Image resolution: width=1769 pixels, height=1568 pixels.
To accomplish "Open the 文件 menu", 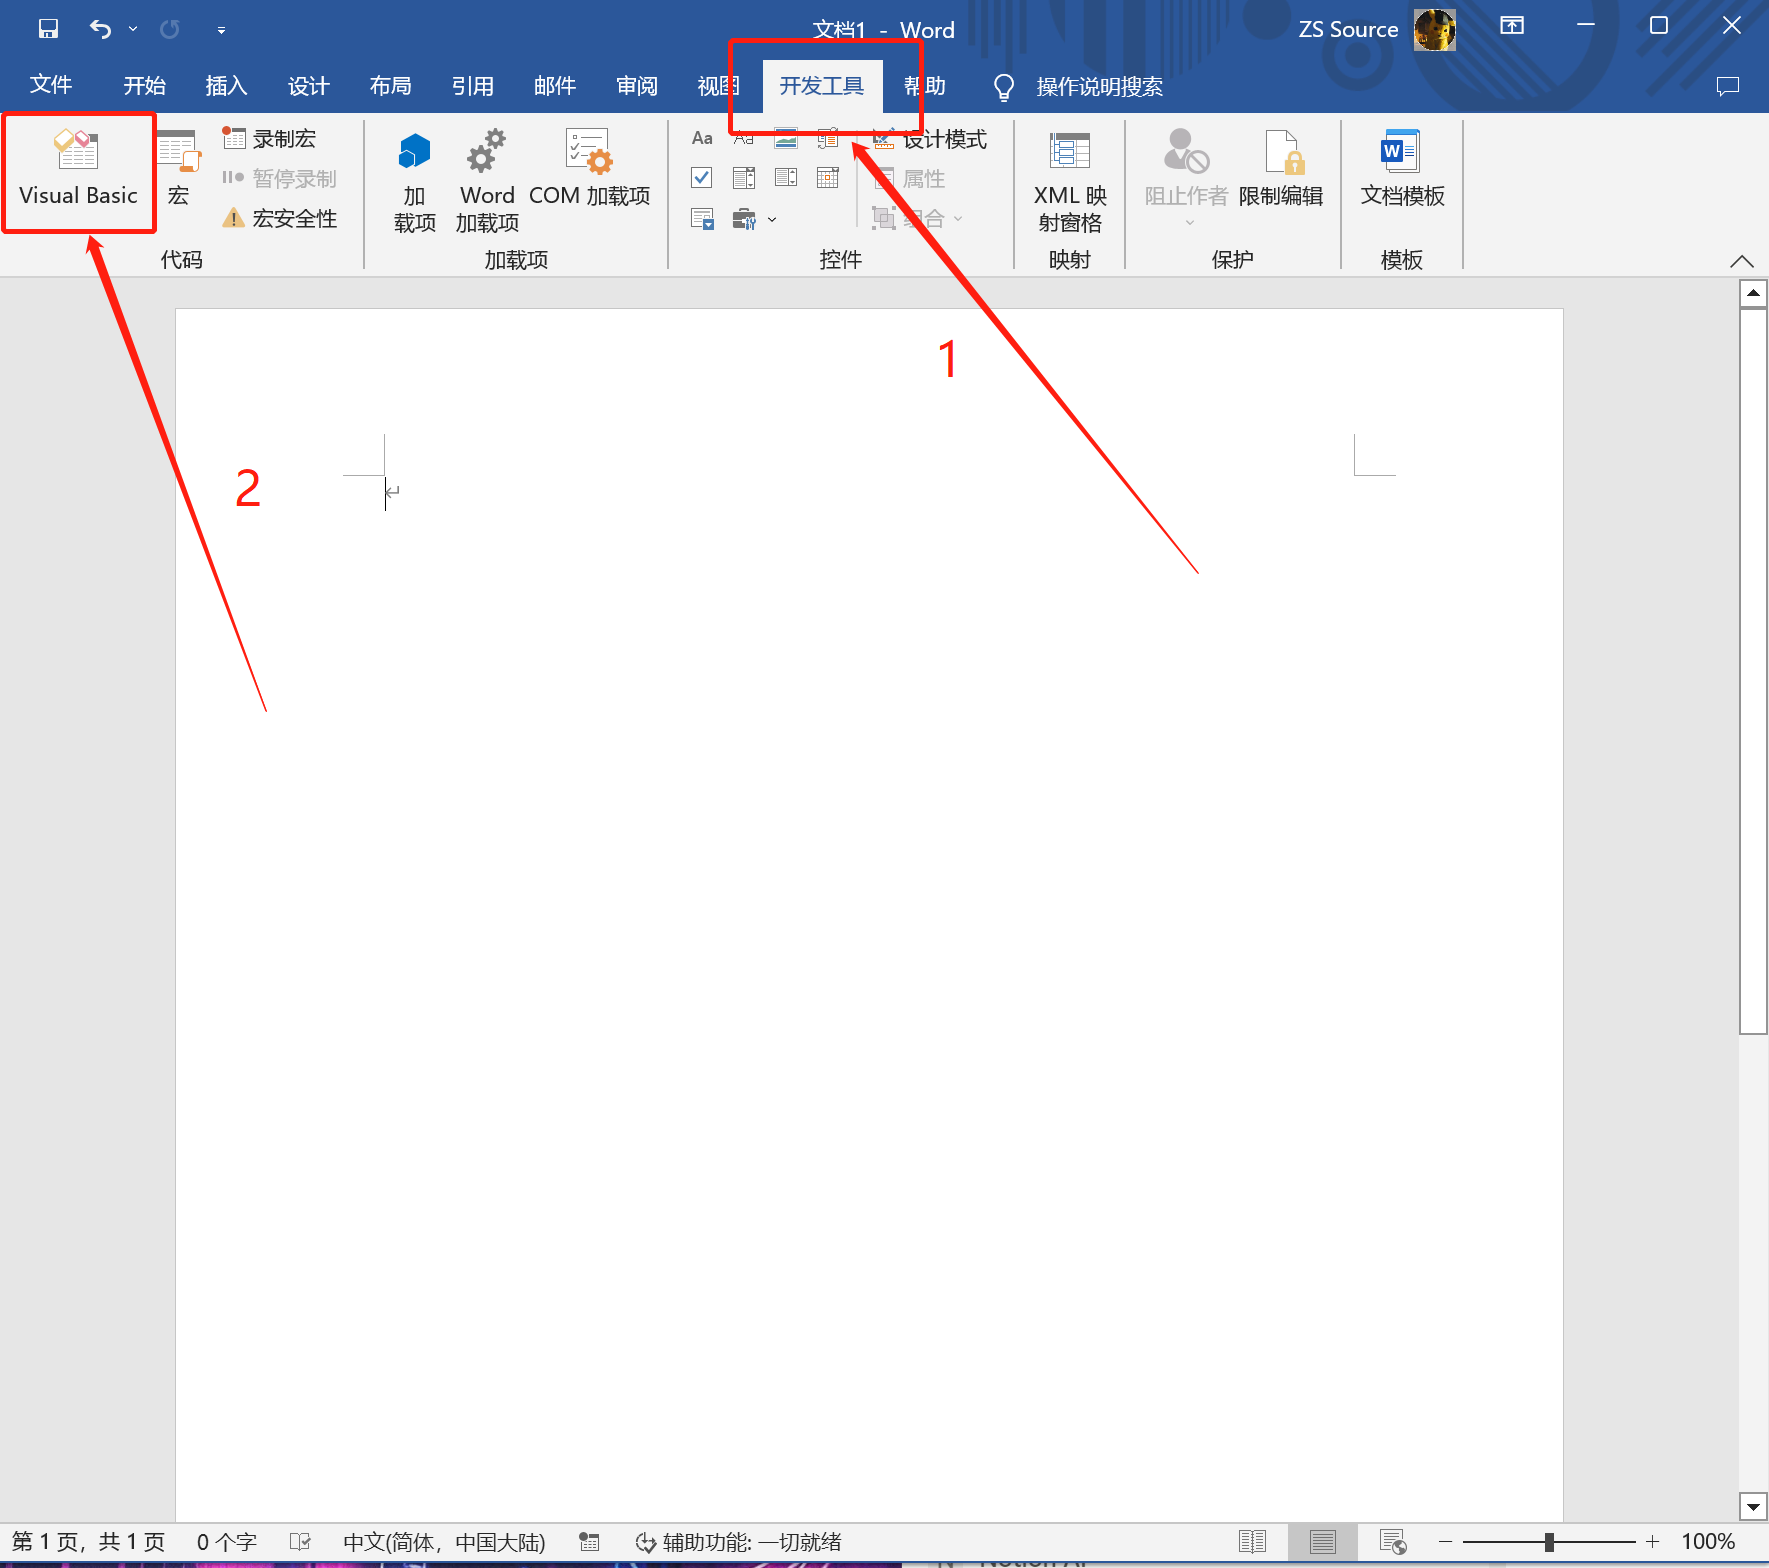I will [50, 85].
